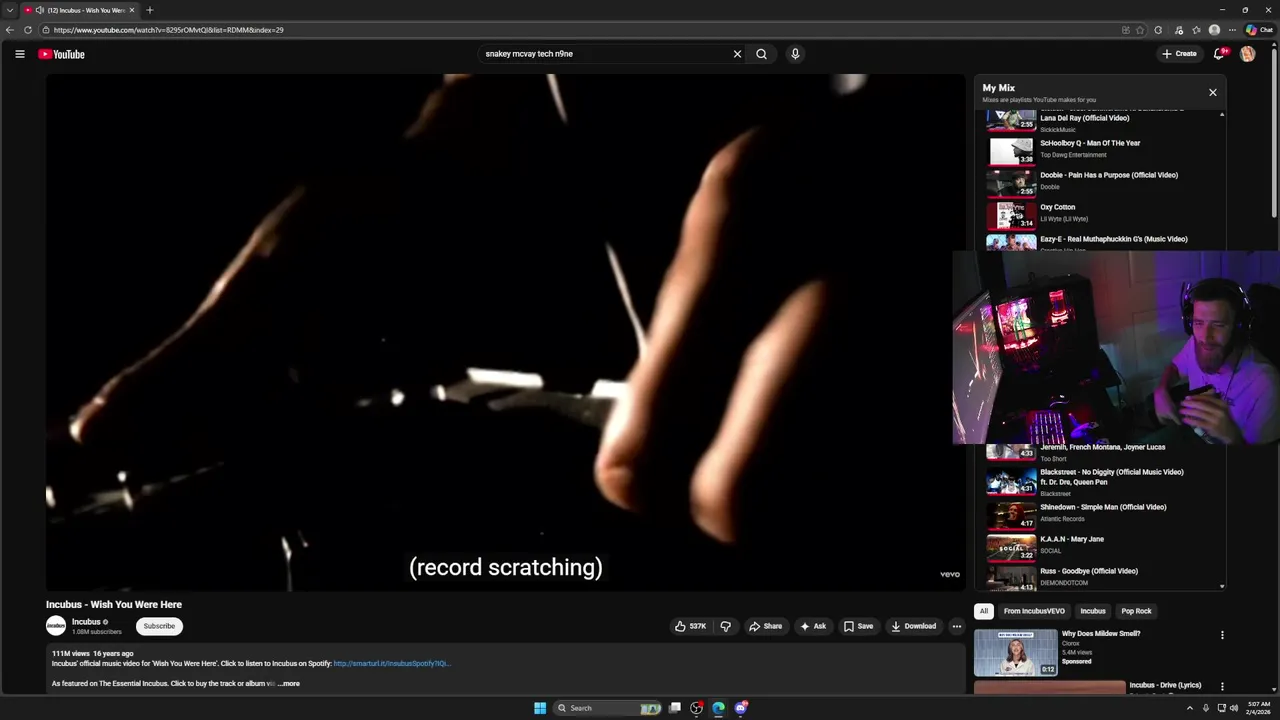Expand description with ...more
1280x720 pixels.
click(x=289, y=684)
